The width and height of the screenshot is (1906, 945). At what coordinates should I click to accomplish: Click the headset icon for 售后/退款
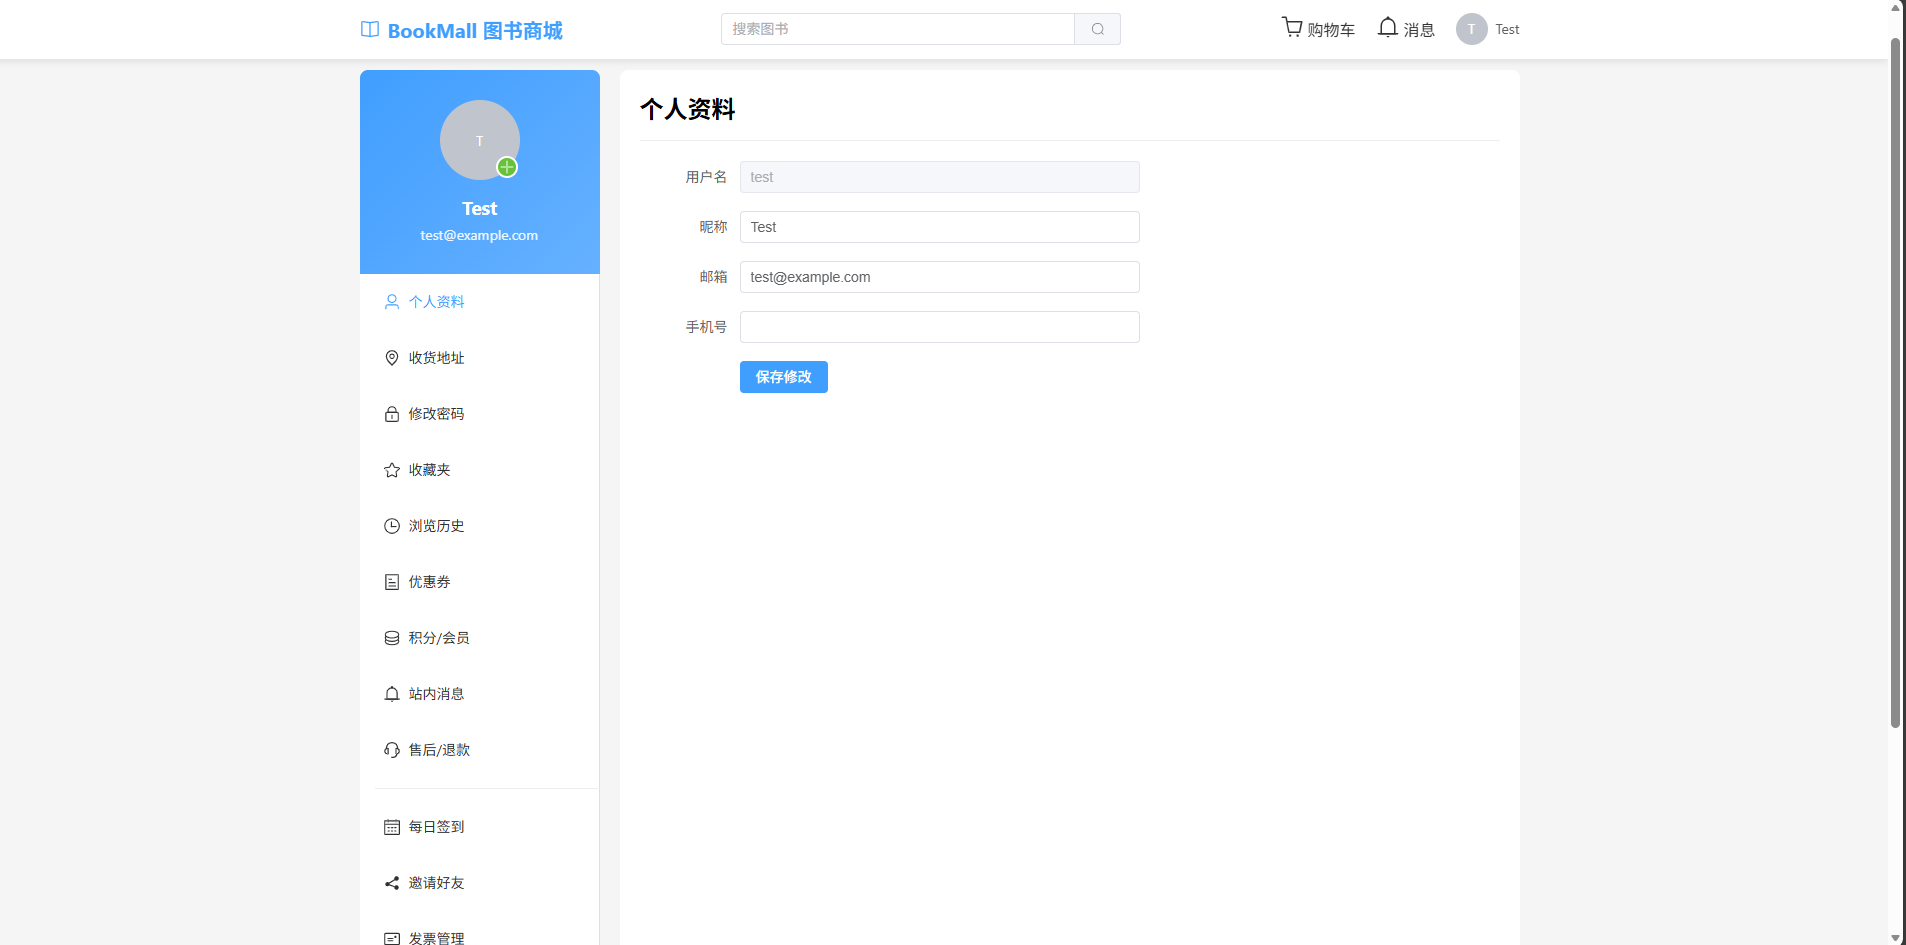[392, 750]
